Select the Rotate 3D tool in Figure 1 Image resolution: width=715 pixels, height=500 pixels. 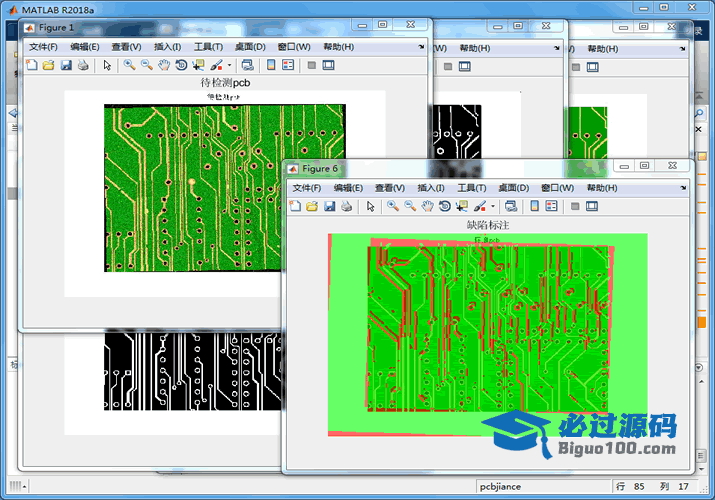pos(180,65)
